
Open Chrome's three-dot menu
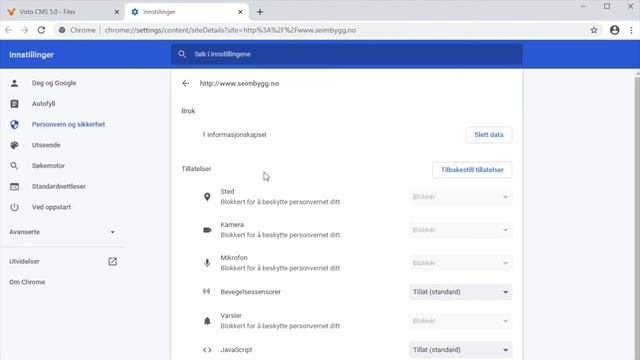[631, 30]
